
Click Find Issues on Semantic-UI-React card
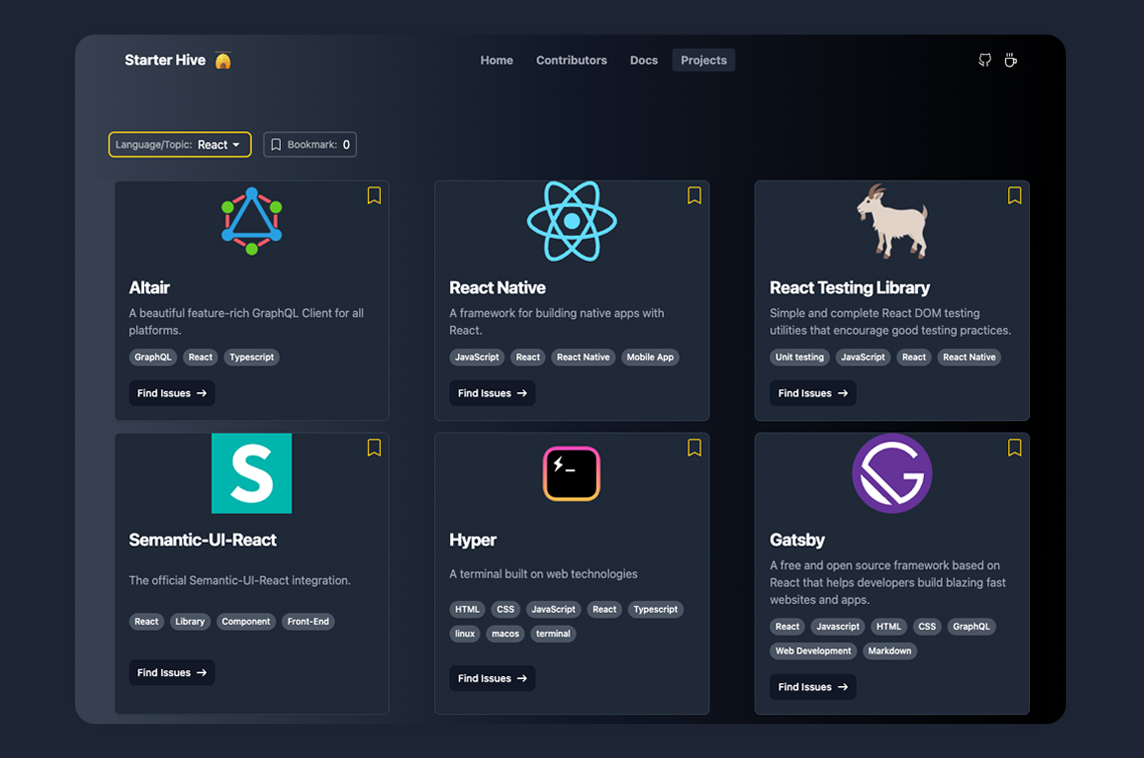click(171, 673)
